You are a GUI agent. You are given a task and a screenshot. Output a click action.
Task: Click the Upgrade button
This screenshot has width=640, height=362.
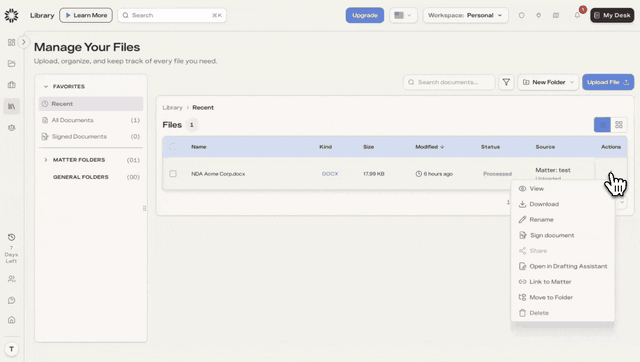(365, 15)
